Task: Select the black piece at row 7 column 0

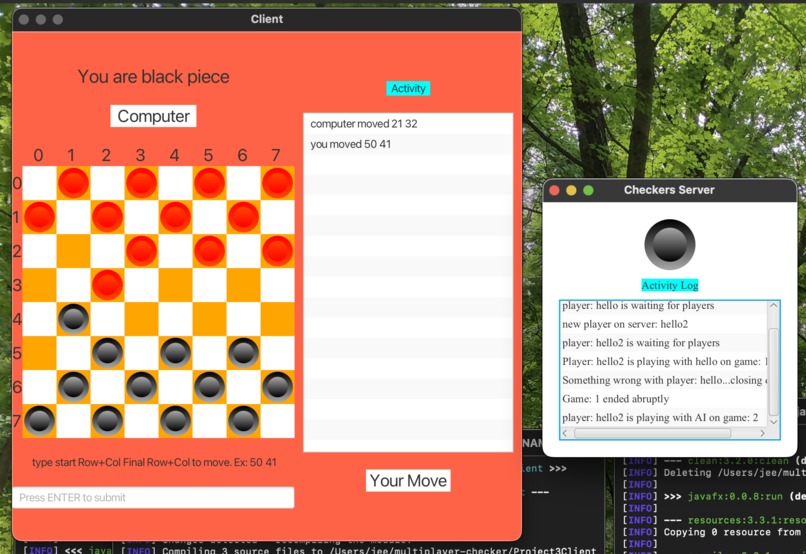Action: [40, 421]
